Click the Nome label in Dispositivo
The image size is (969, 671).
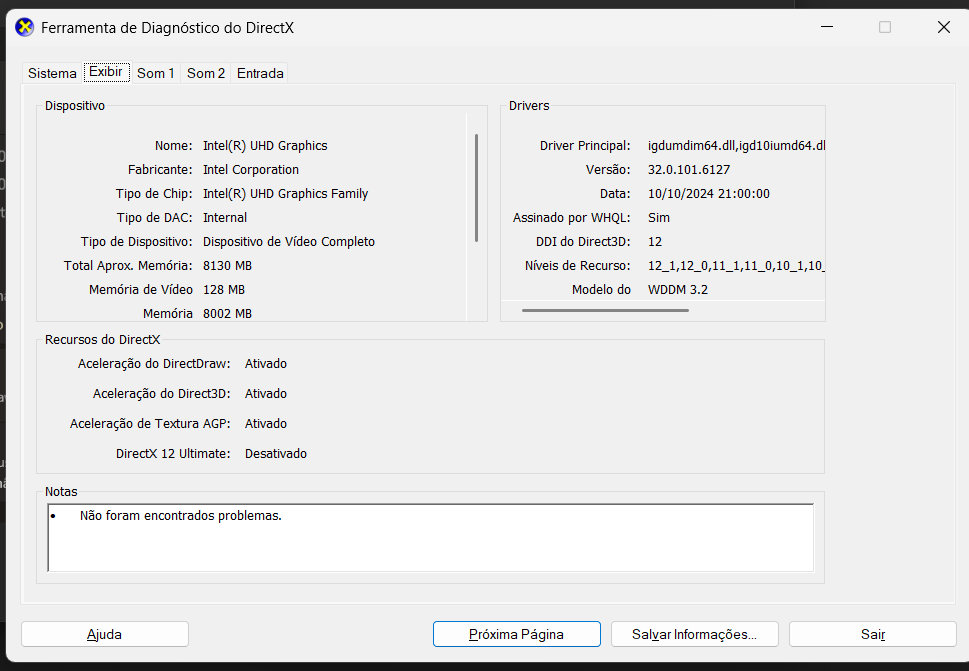174,146
